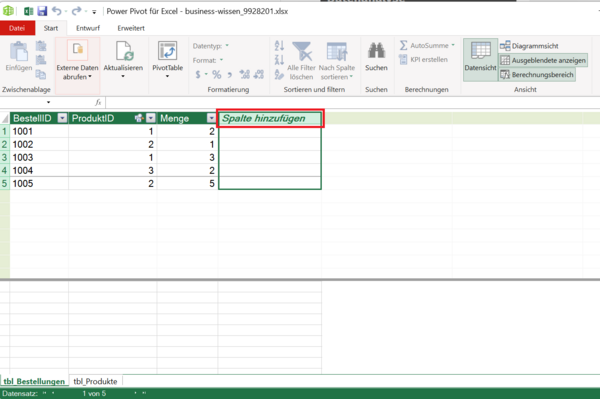The image size is (600, 399).
Task: Expand the Aktualisieren dropdown arrow
Action: (123, 77)
